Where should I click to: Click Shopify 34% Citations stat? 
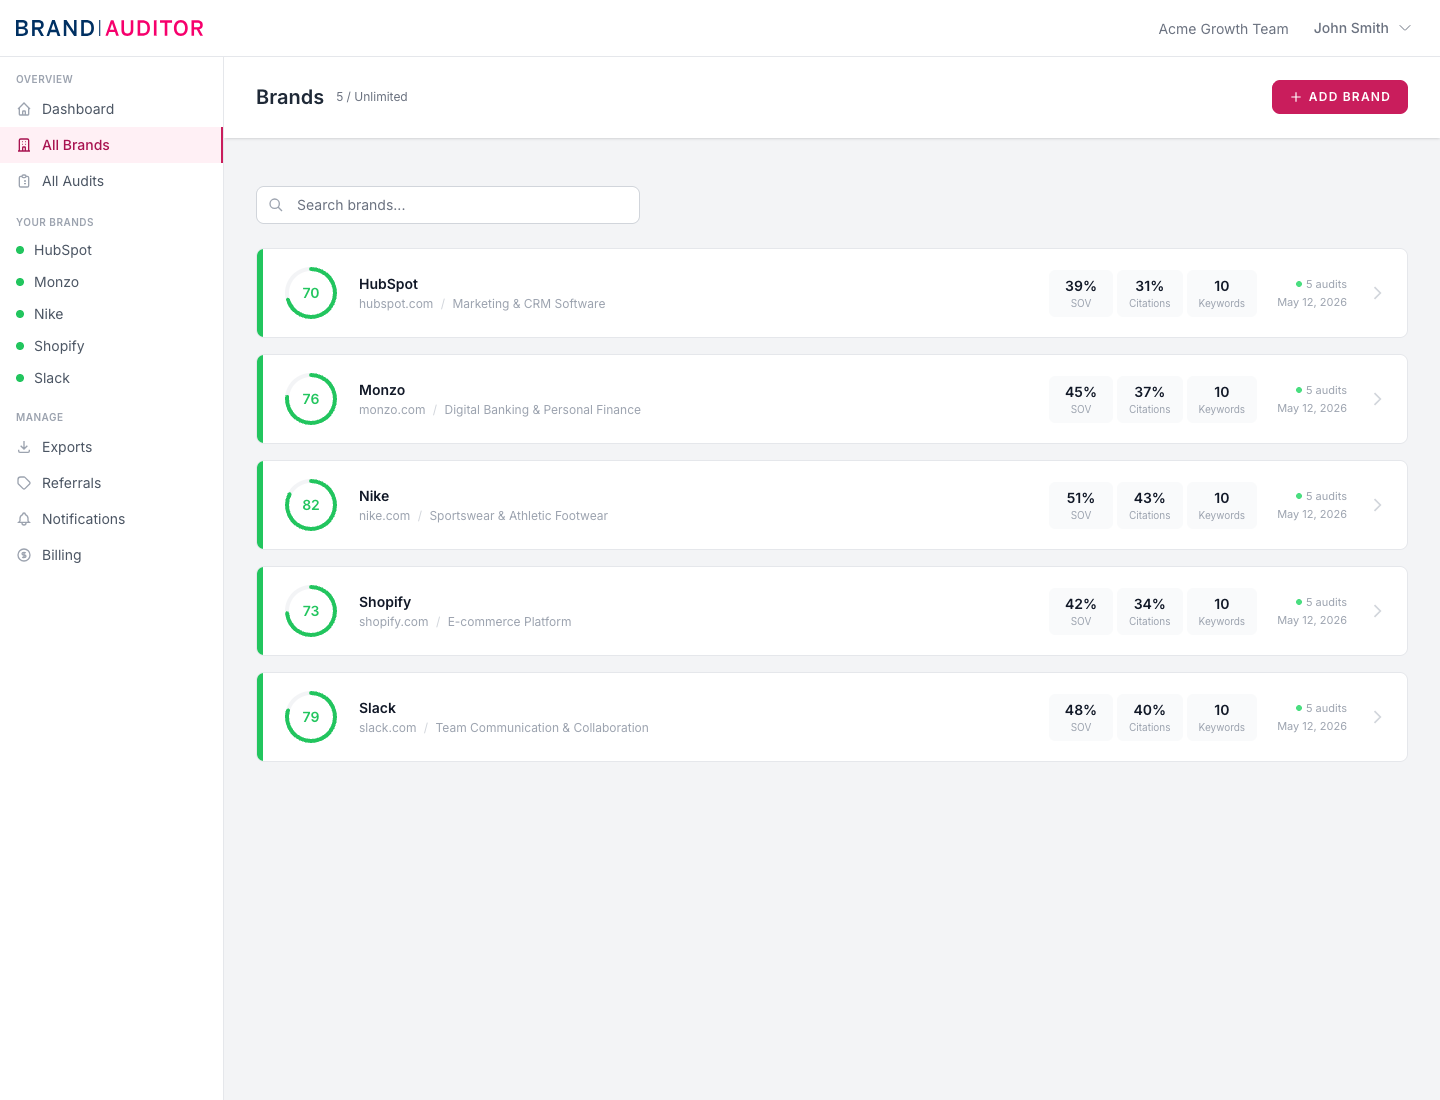tap(1150, 611)
